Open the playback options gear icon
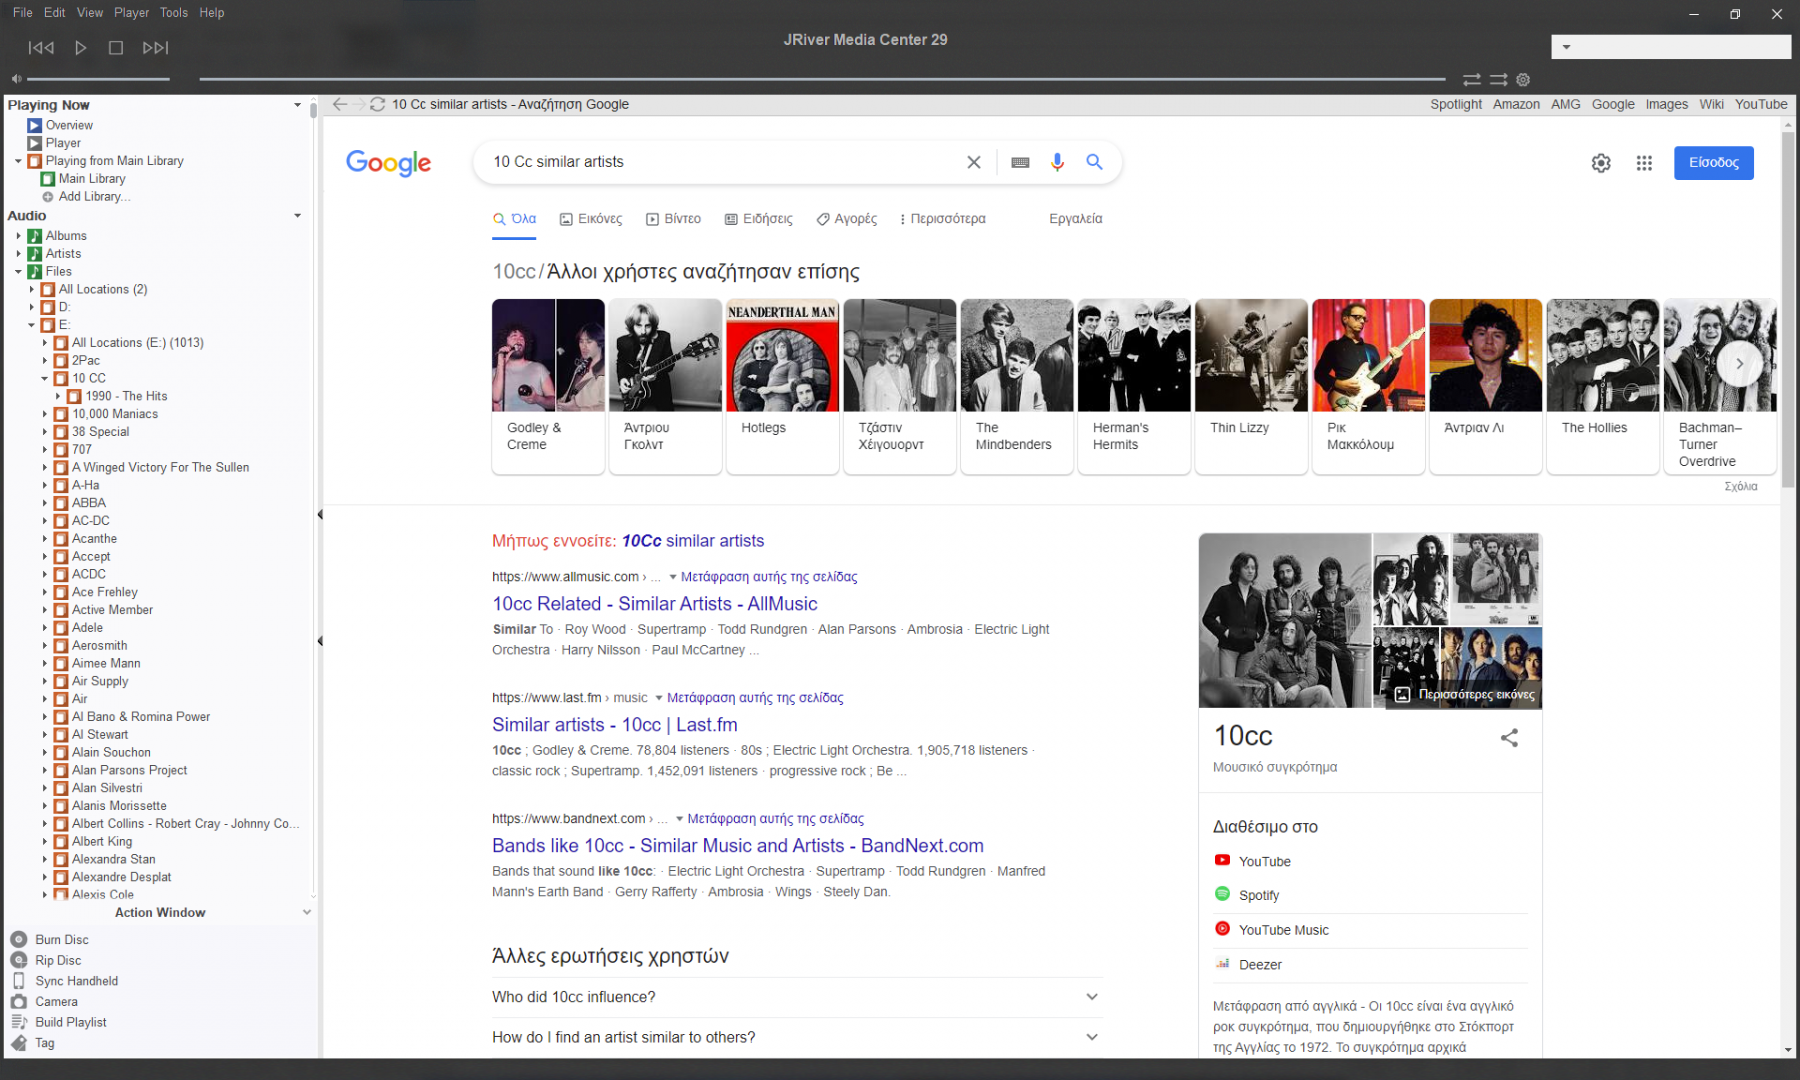Screen dimensions: 1800x1080 pos(1523,80)
